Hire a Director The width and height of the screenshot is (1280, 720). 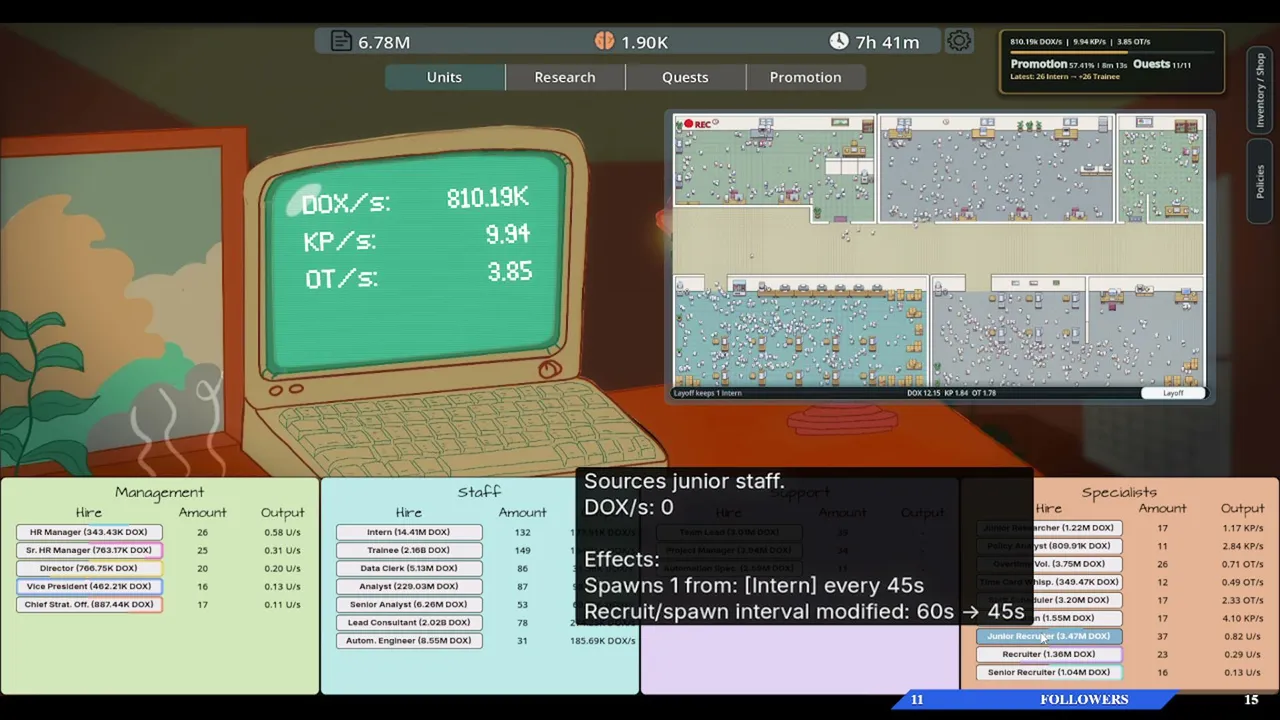pyautogui.click(x=89, y=568)
